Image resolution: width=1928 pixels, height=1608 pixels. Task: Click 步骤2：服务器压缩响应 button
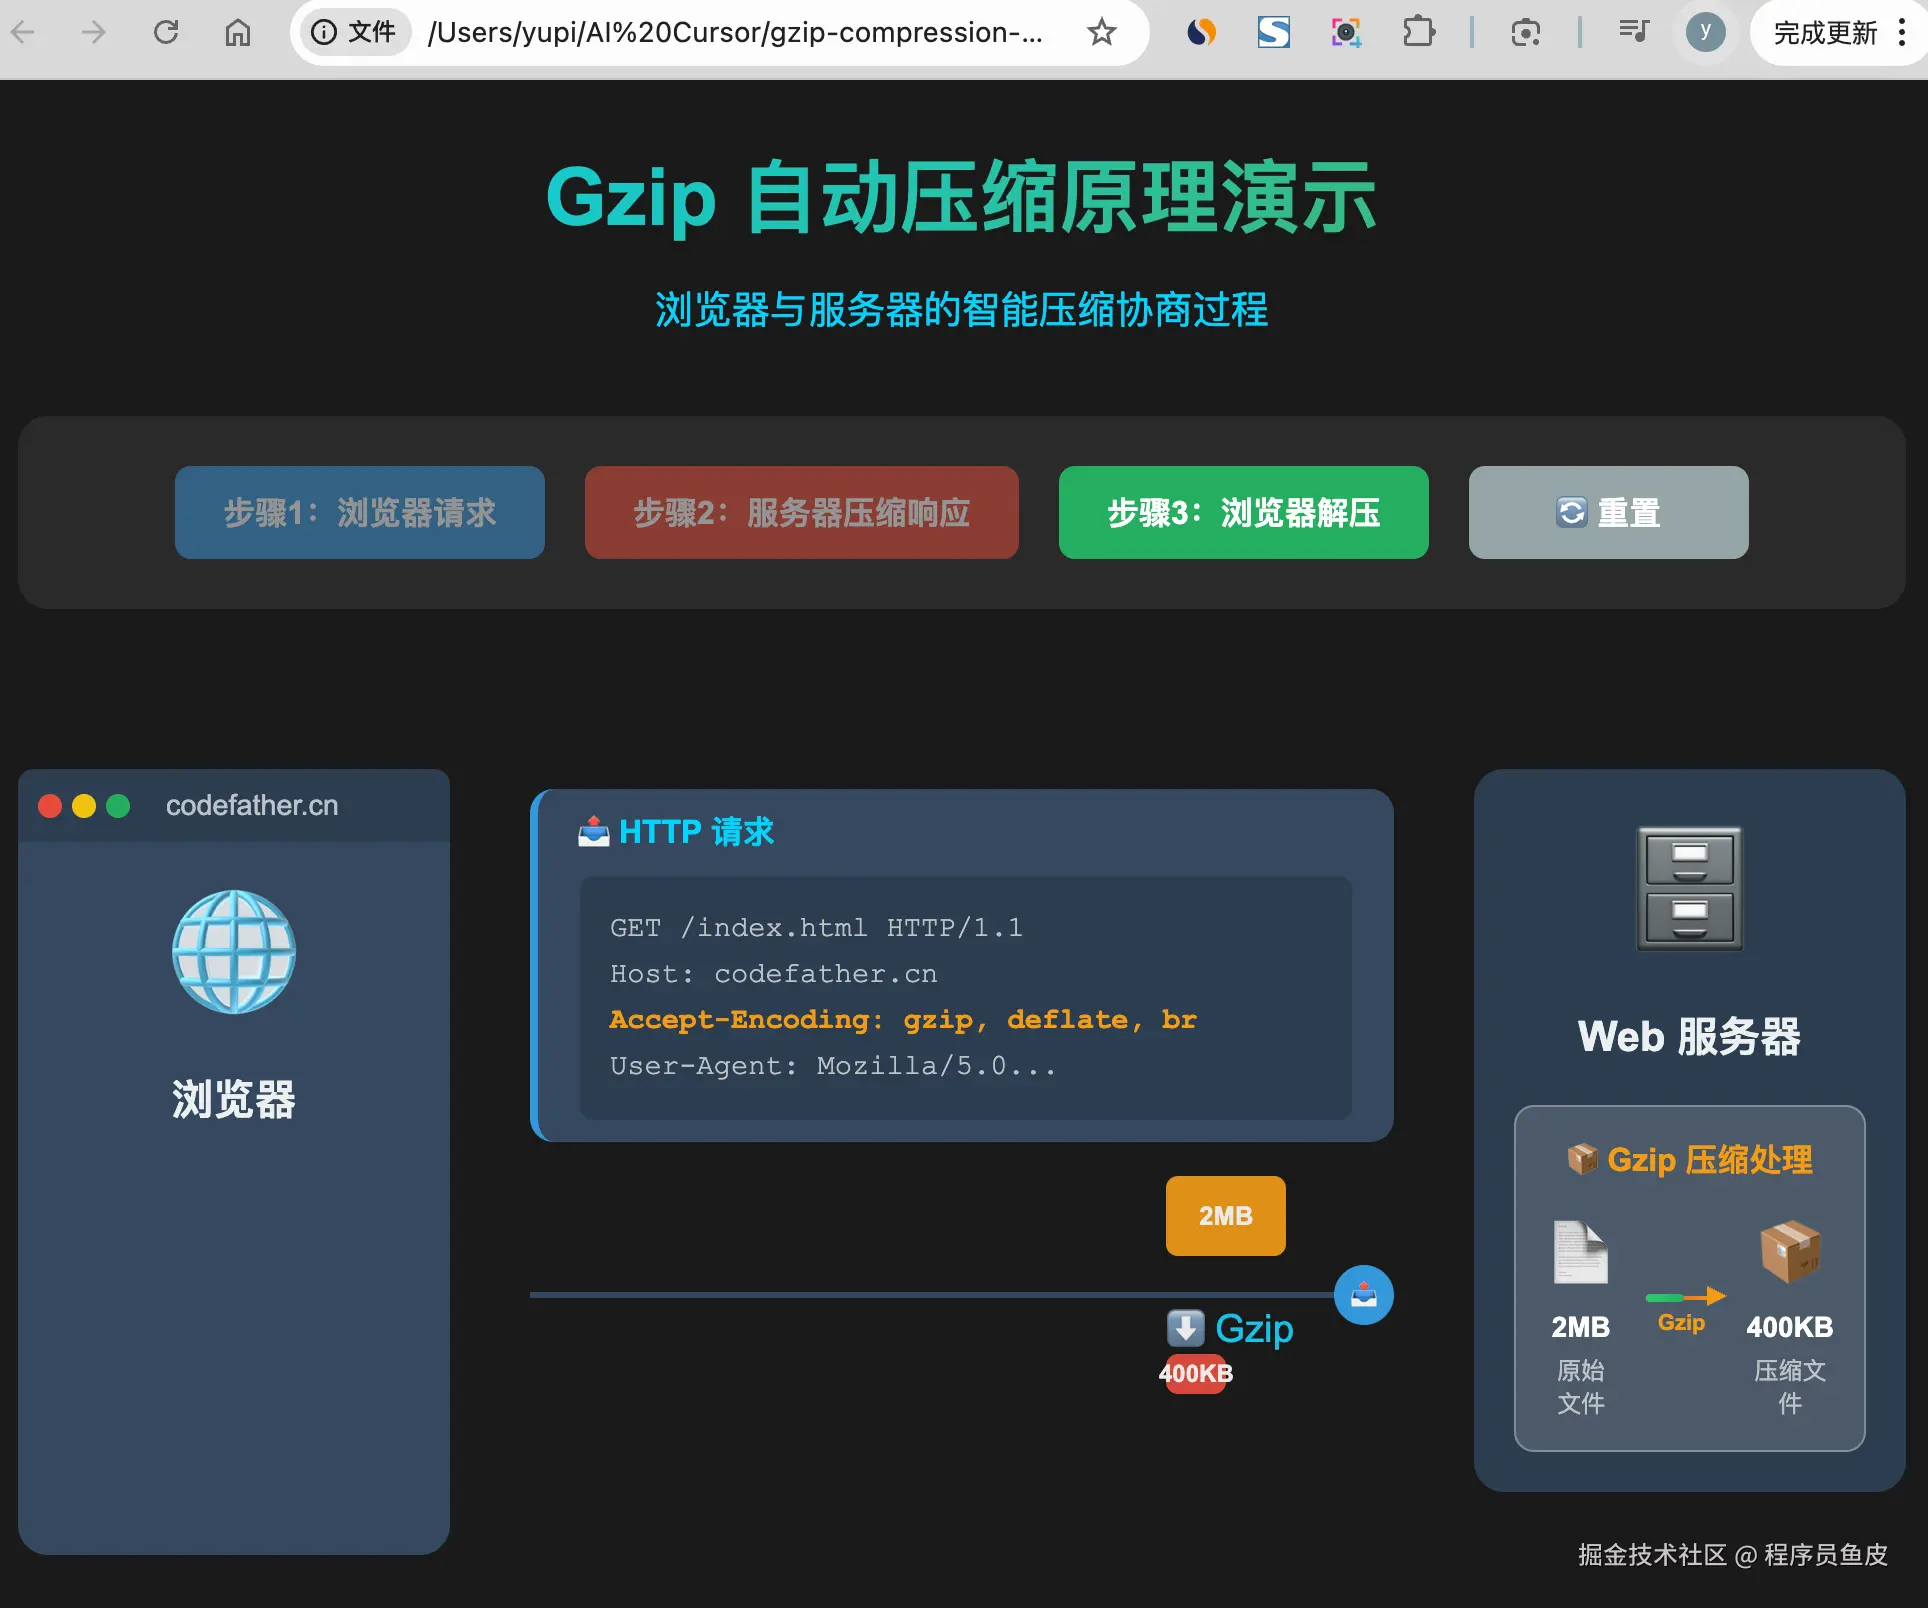coord(801,512)
